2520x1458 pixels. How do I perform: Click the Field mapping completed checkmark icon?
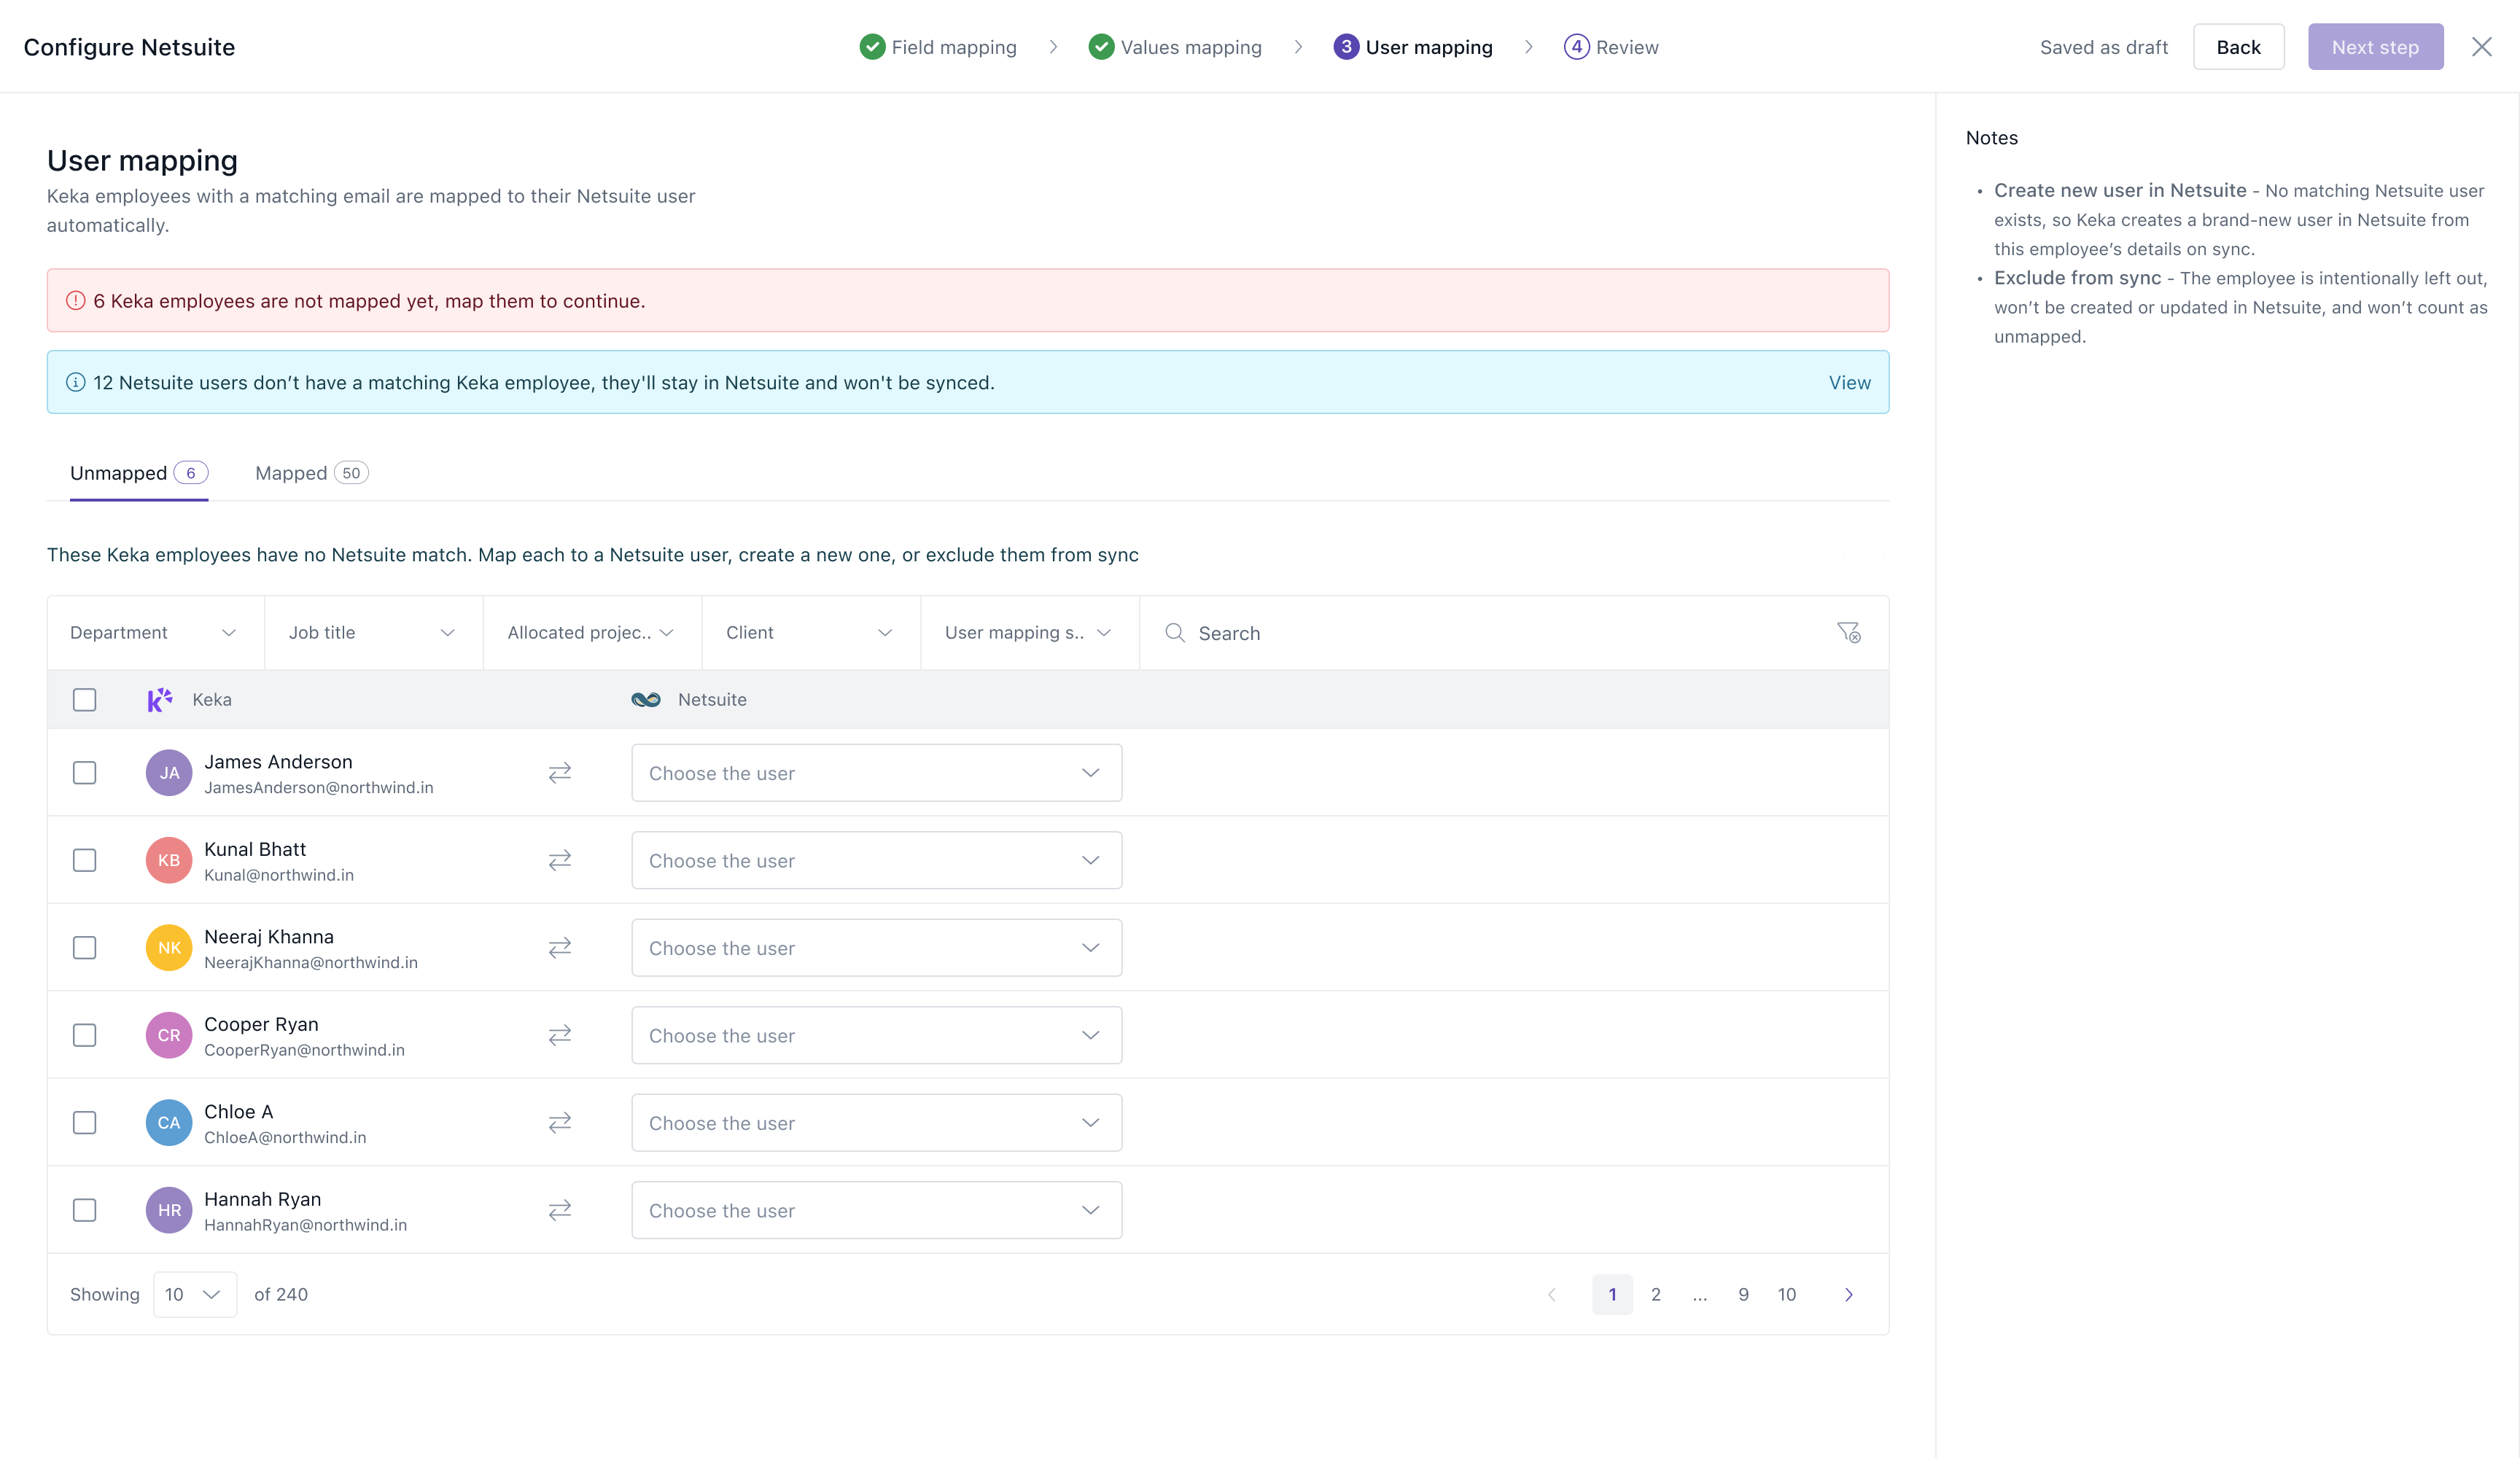coord(872,47)
